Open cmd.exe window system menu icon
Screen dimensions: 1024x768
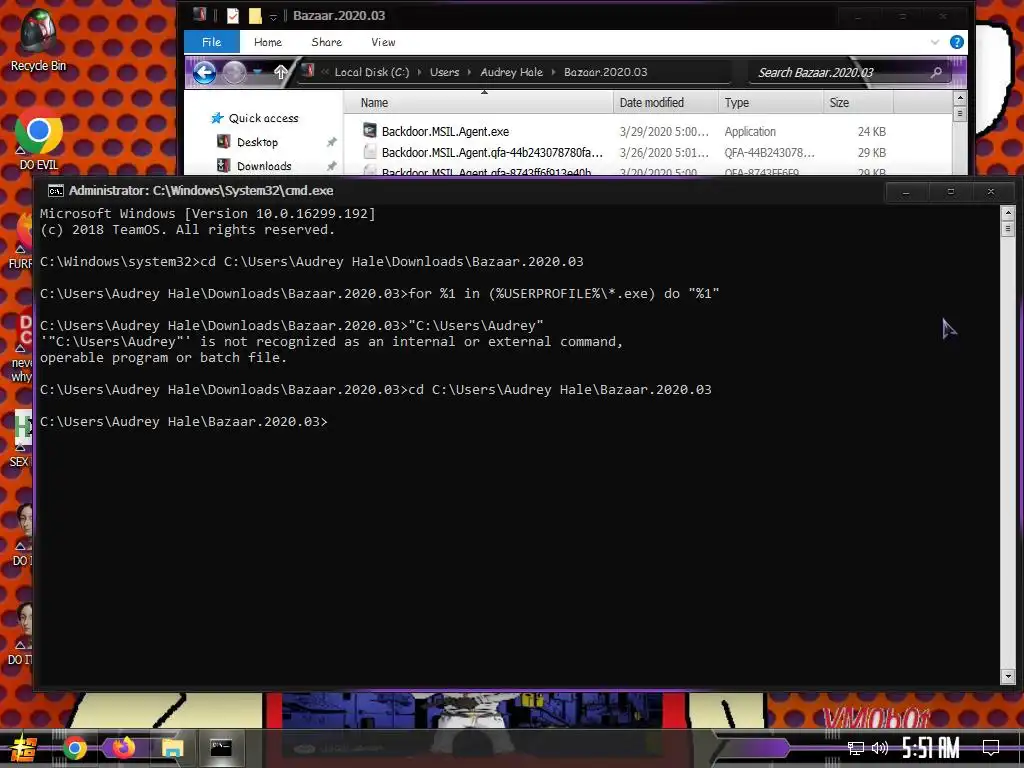[56, 191]
